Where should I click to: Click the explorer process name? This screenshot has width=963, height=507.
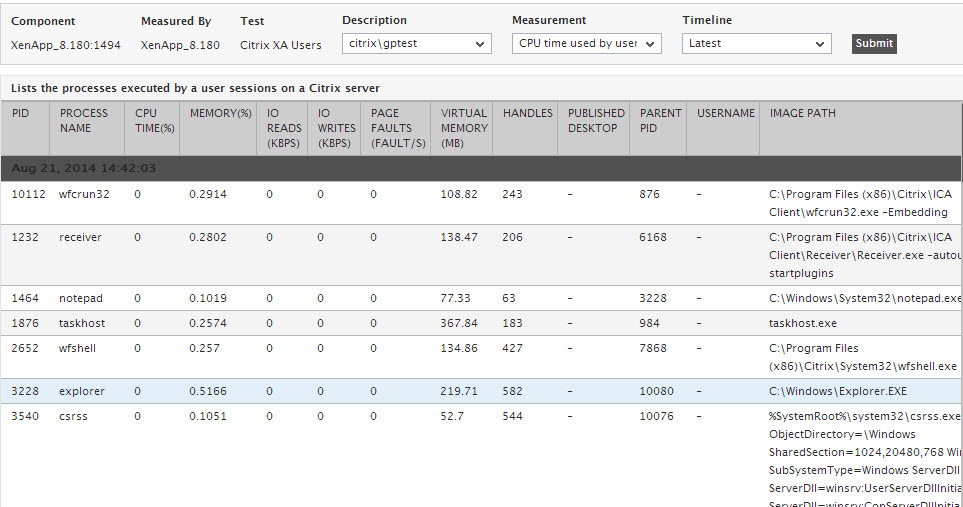(82, 391)
